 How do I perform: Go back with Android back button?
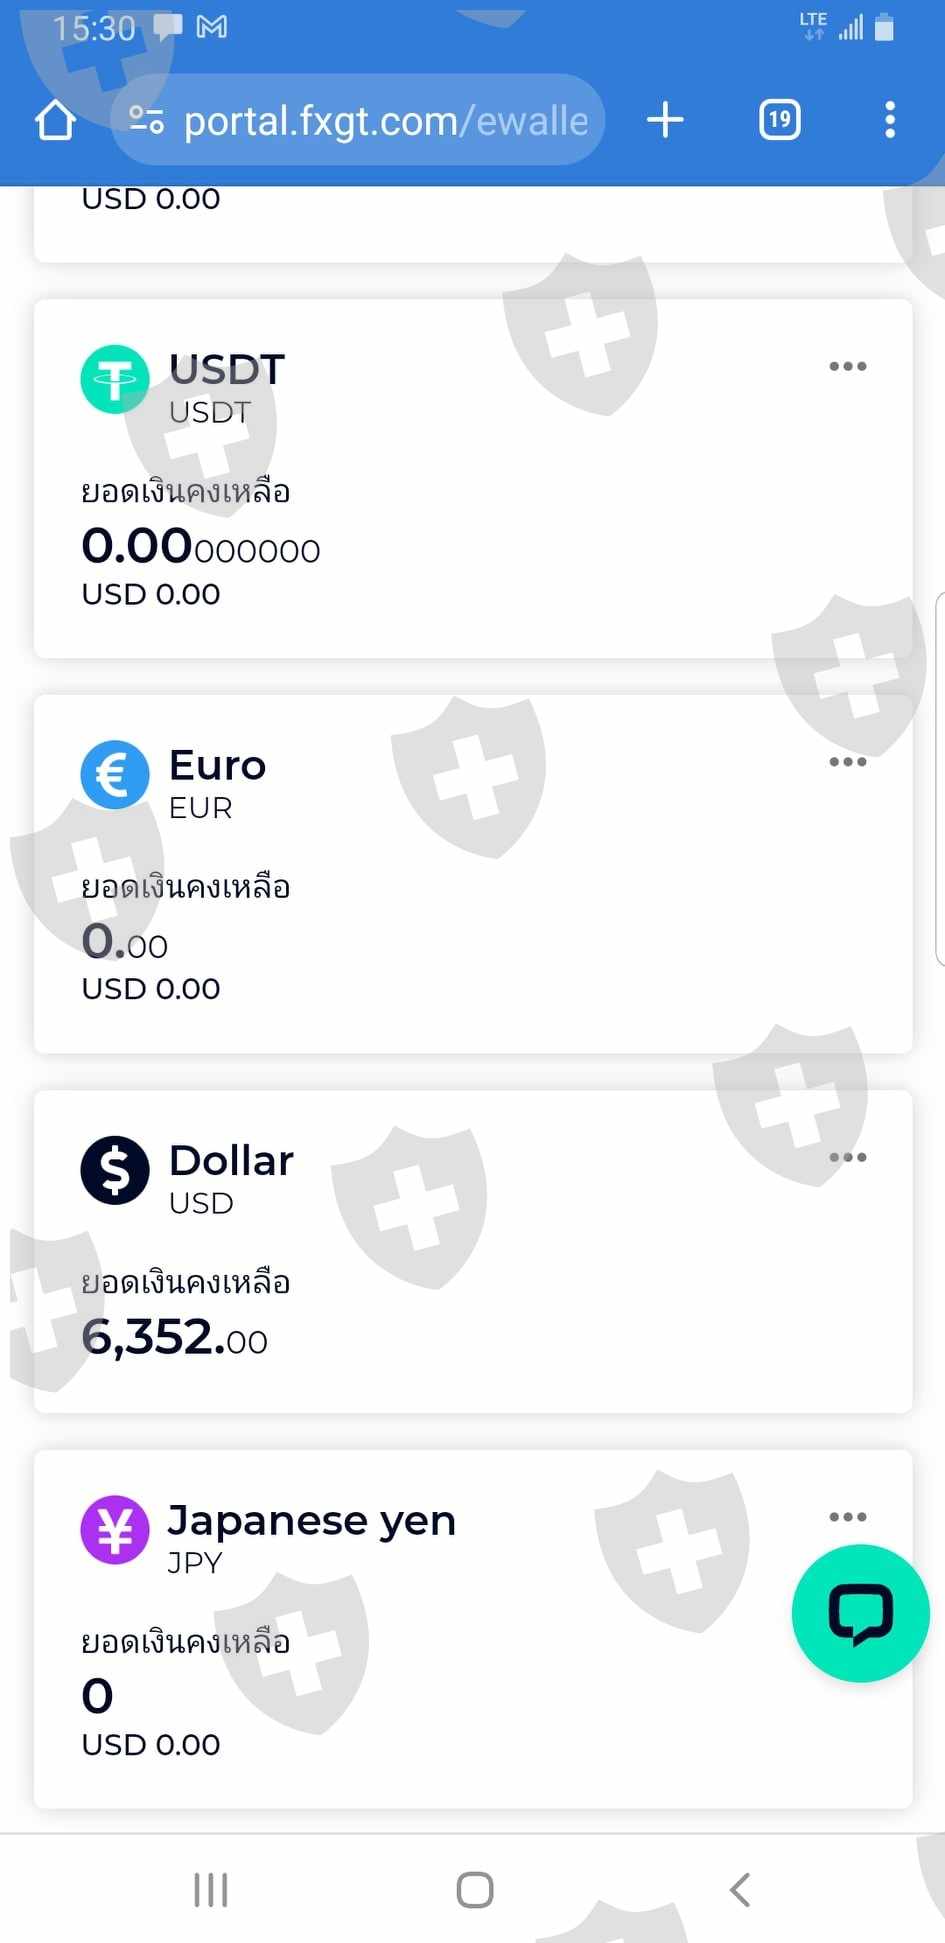pyautogui.click(x=739, y=1890)
